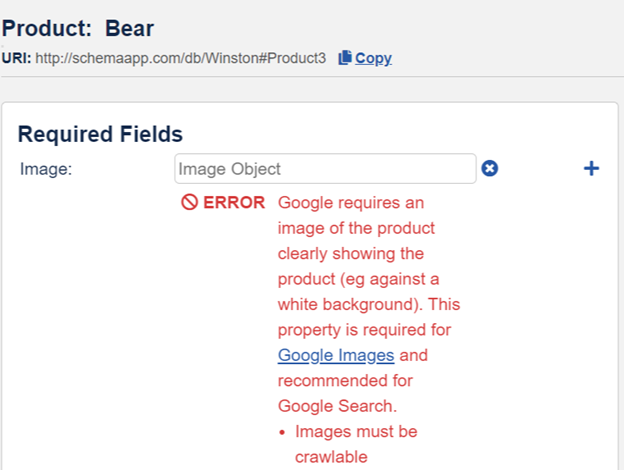Screen dimensions: 624x470
Task: Click the schemaapp.com Winston#Product3 URI text
Action: (x=181, y=58)
